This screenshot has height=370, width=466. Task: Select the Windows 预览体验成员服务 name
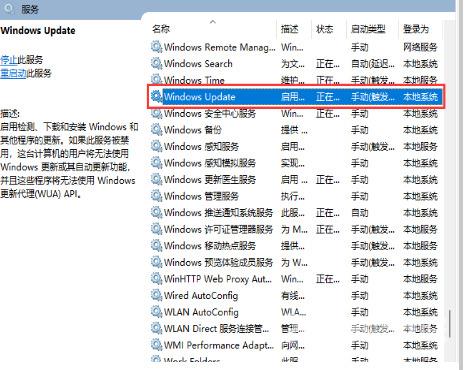[218, 262]
